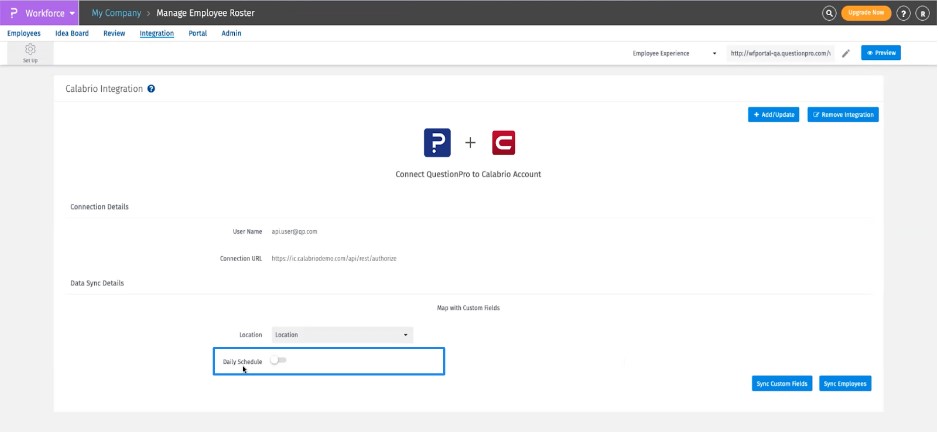
Task: Open the Location mapping dropdown
Action: point(341,335)
